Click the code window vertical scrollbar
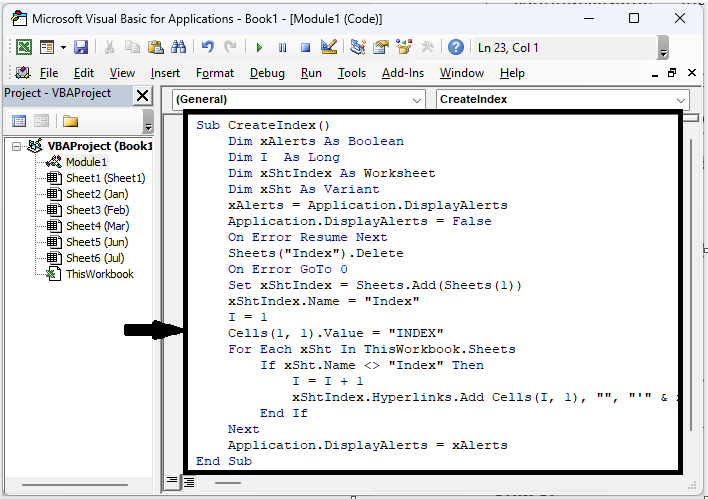708x499 pixels. 691,284
